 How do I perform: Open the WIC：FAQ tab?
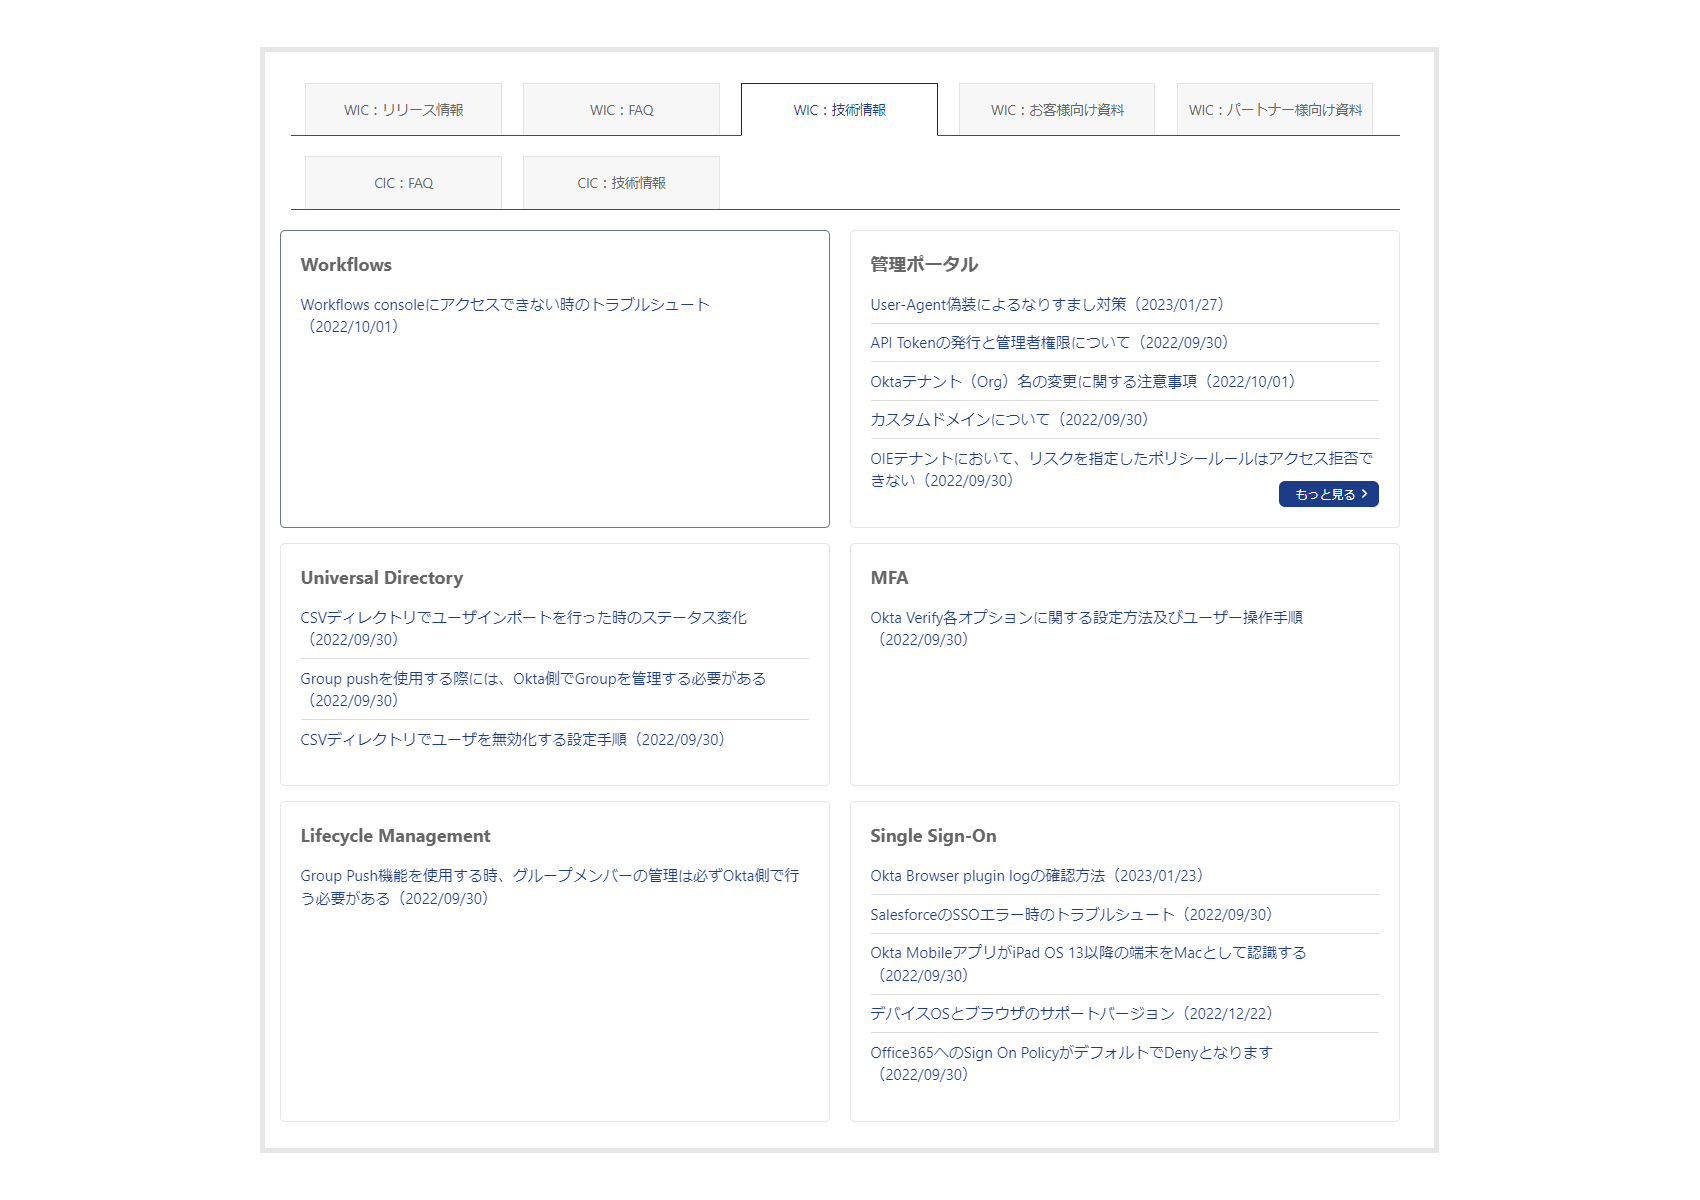pos(621,110)
